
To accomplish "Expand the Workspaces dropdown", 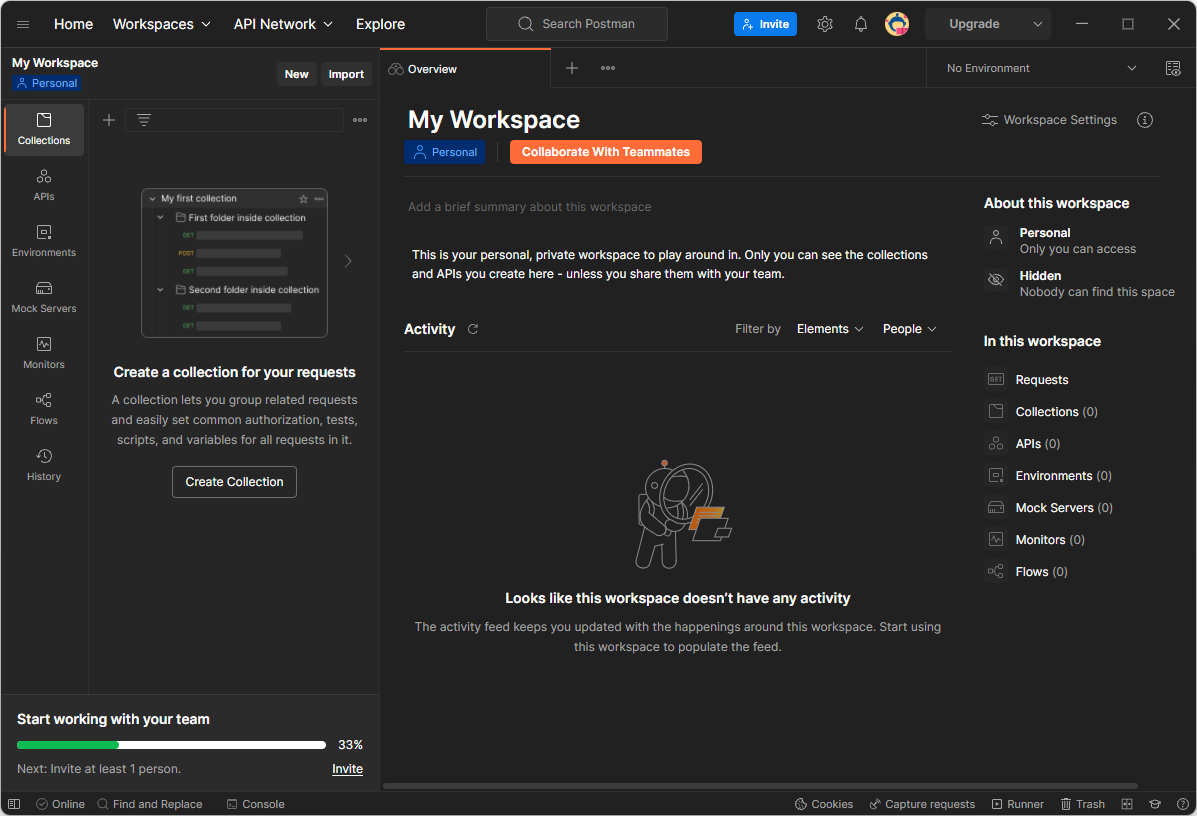I will 162,24.
